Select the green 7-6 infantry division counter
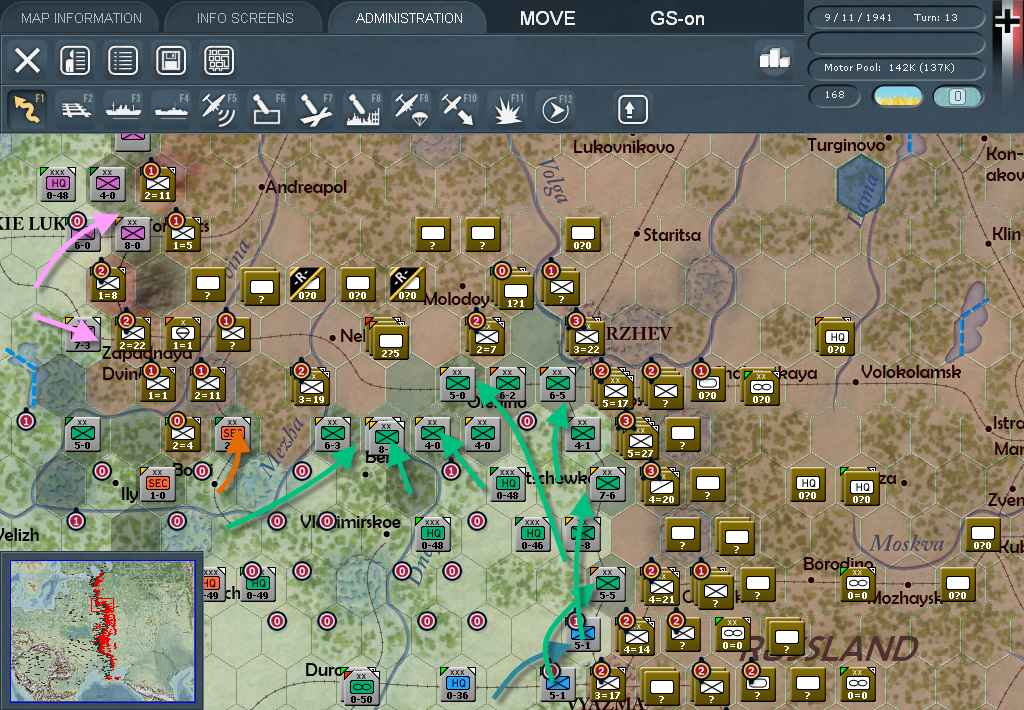Viewport: 1024px width, 710px height. [x=608, y=483]
